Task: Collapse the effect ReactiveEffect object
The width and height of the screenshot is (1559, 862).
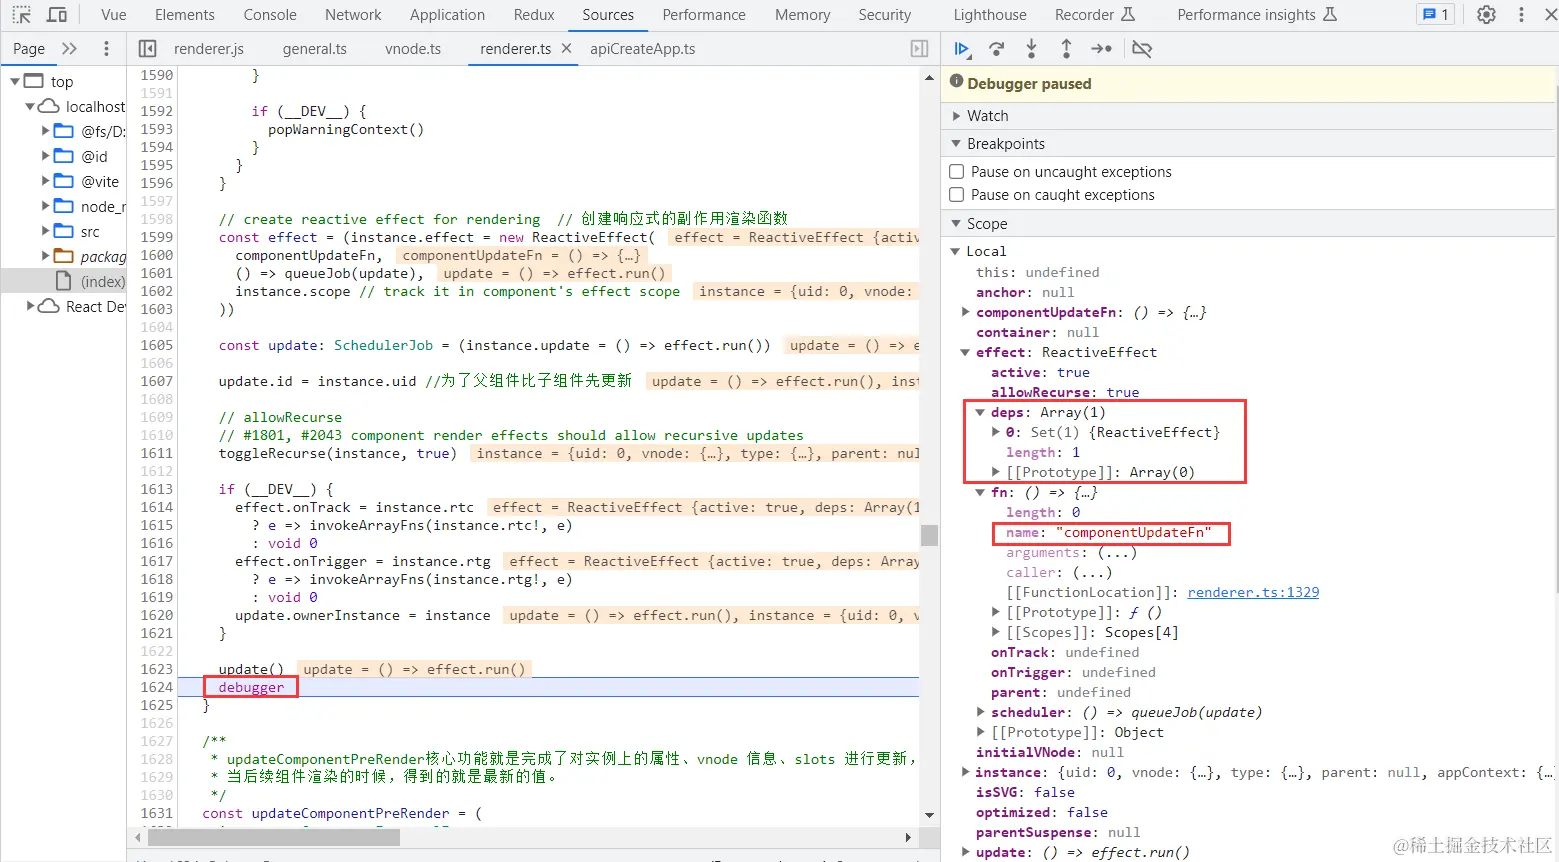Action: coord(966,352)
